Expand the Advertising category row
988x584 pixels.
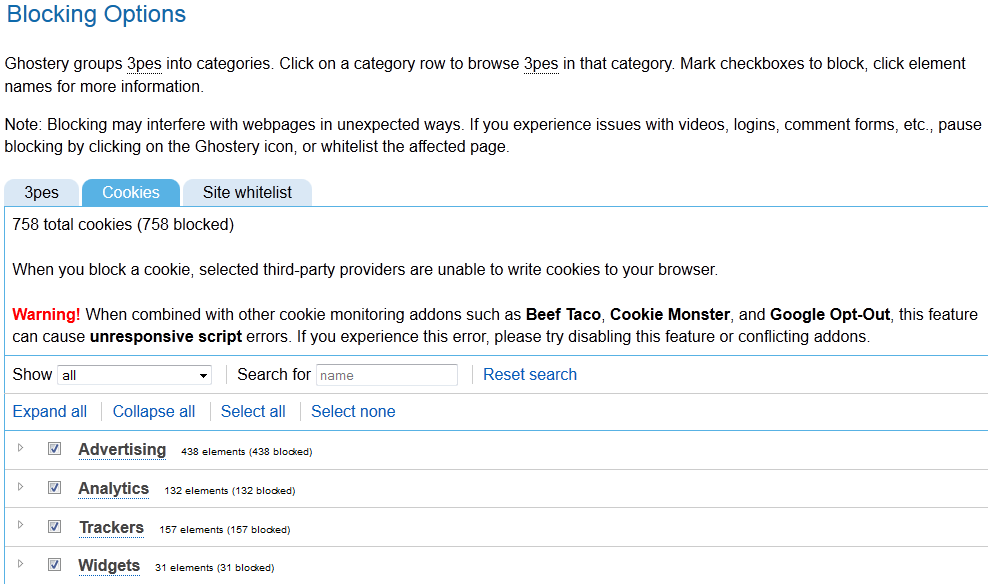coord(21,449)
